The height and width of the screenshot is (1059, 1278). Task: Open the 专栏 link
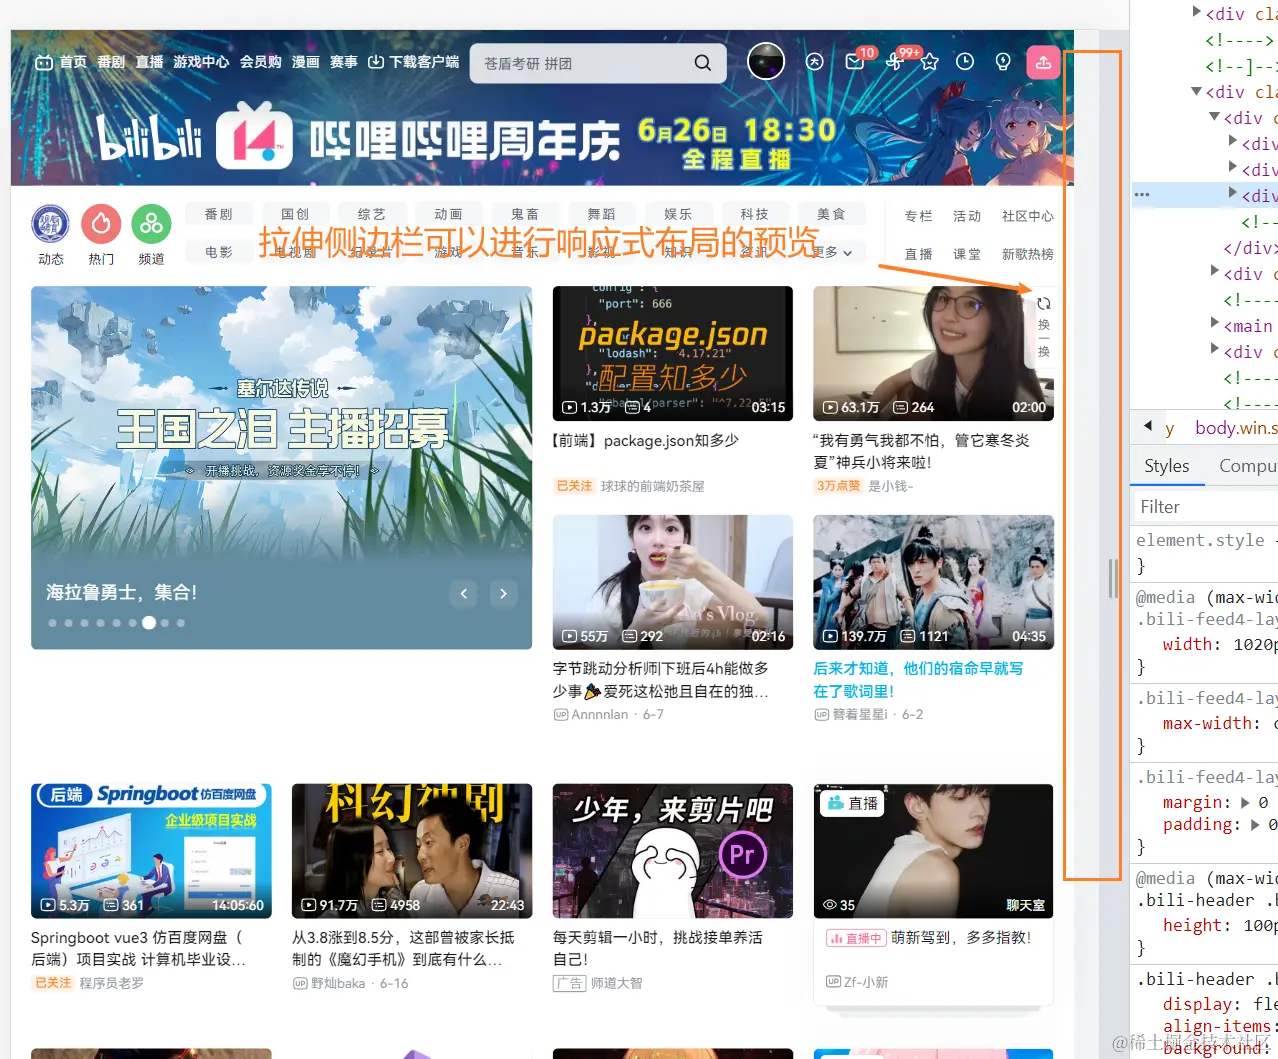(x=918, y=216)
